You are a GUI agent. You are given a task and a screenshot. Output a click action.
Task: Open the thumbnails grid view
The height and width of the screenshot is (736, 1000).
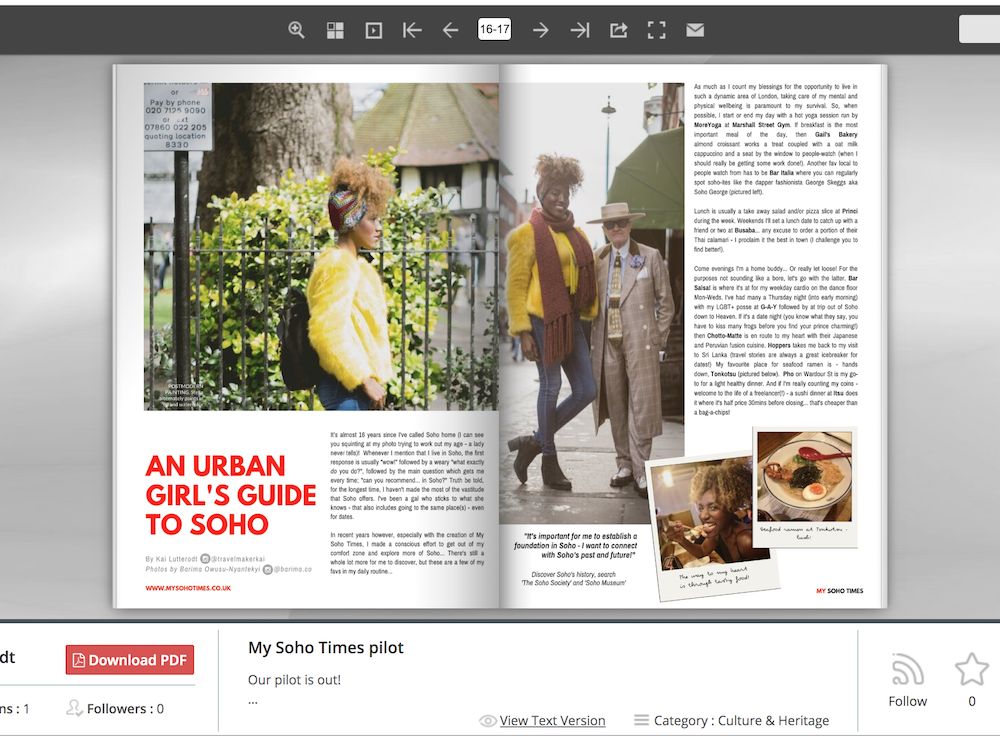(335, 30)
